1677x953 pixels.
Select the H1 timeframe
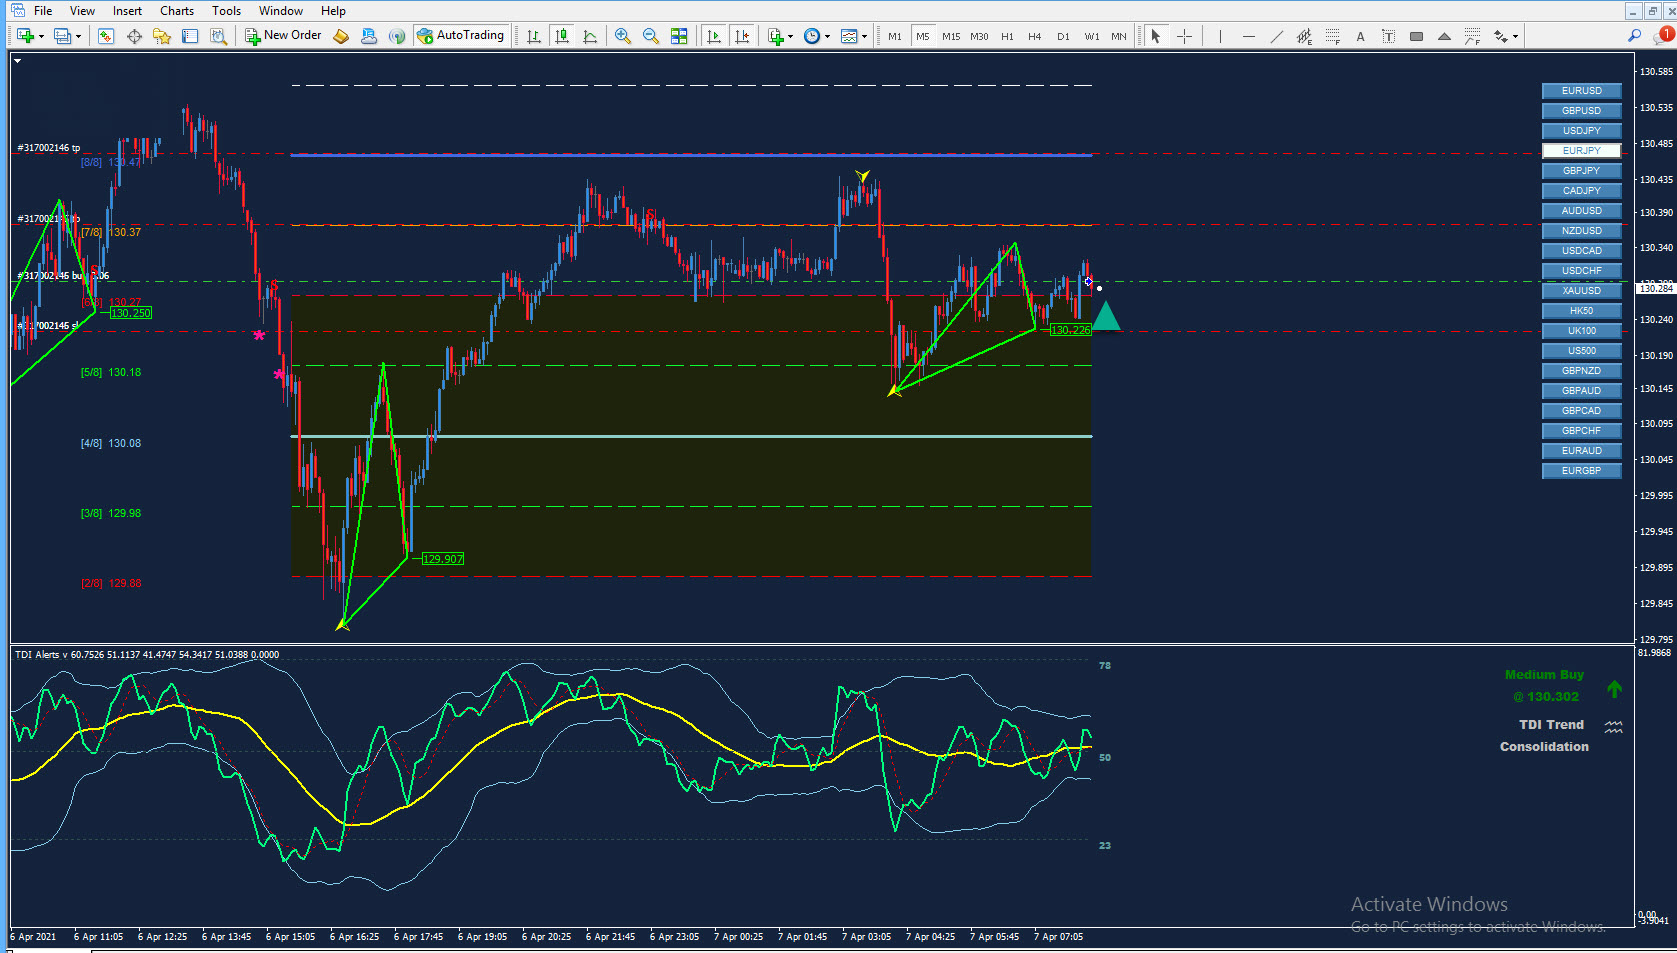tap(1007, 36)
